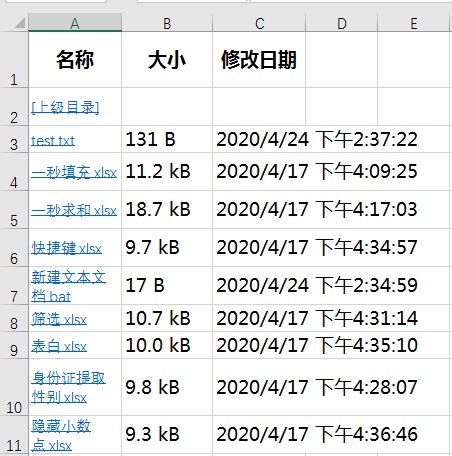Select the date cell 下午4:36:46
This screenshot has width=452, height=456.
click(317, 434)
